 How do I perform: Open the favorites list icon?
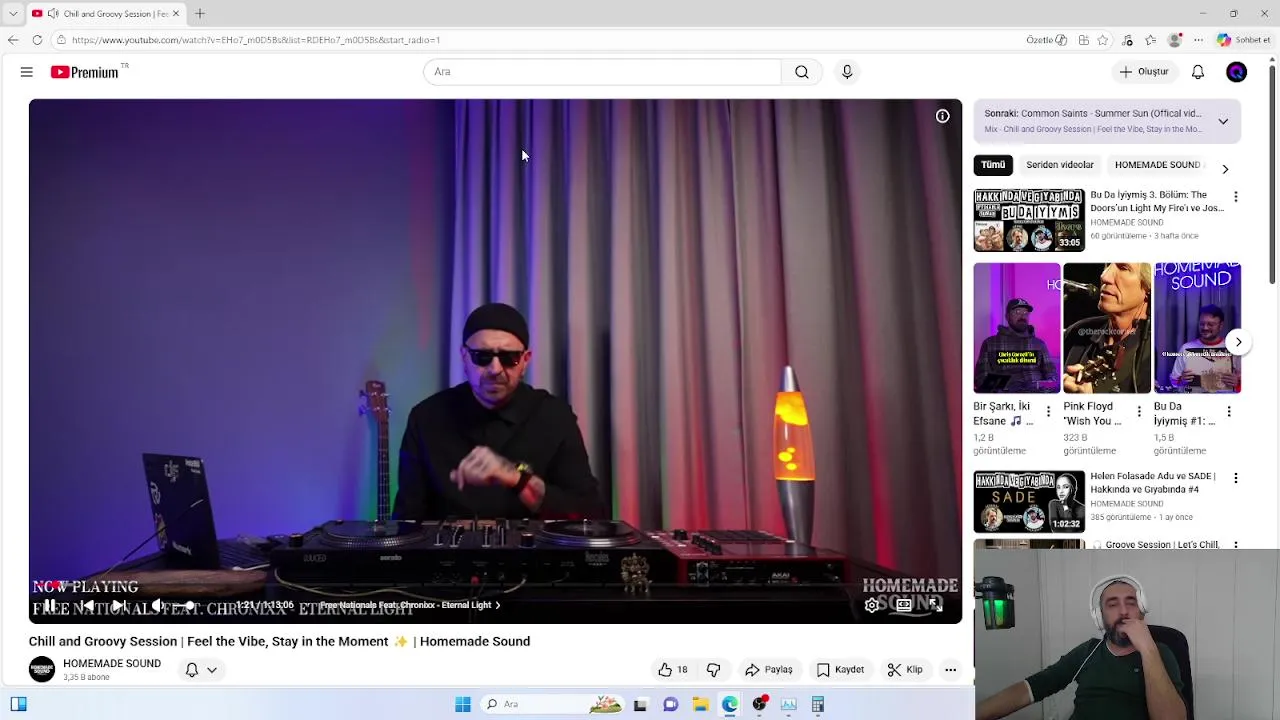coord(1151,40)
